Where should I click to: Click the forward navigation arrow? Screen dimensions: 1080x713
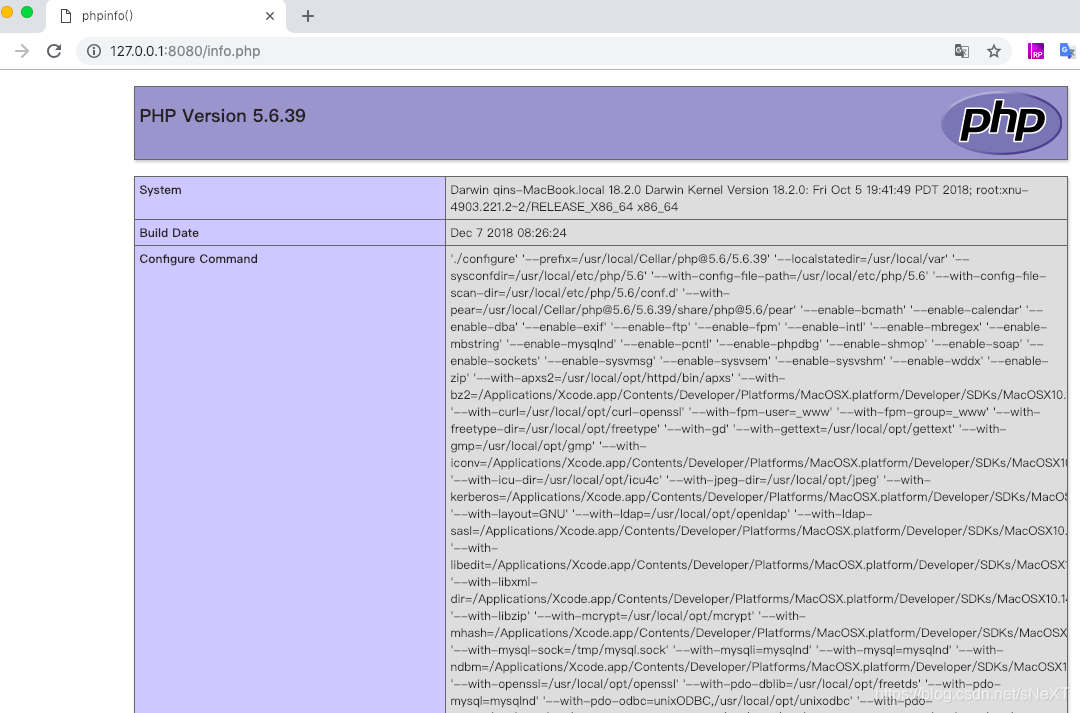point(22,51)
